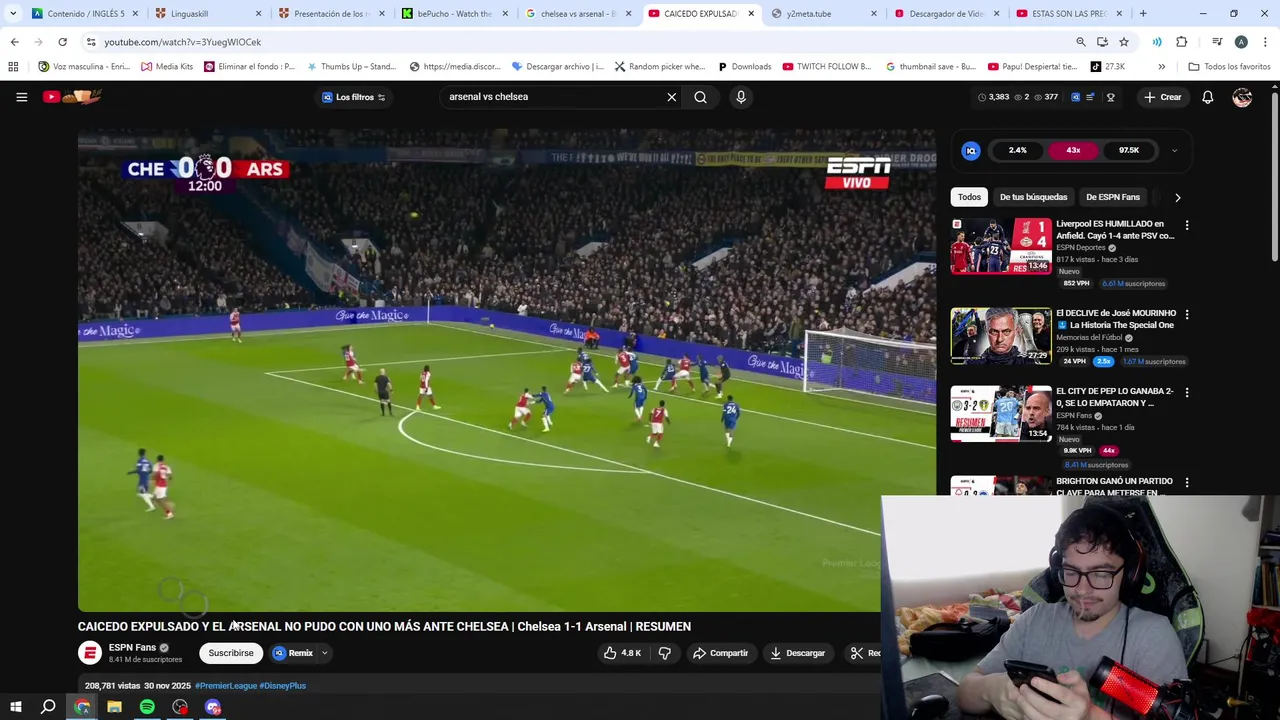Screen dimensions: 1280x720
Task: Select the 2.4% vidIQ metric pill
Action: [x=1017, y=150]
